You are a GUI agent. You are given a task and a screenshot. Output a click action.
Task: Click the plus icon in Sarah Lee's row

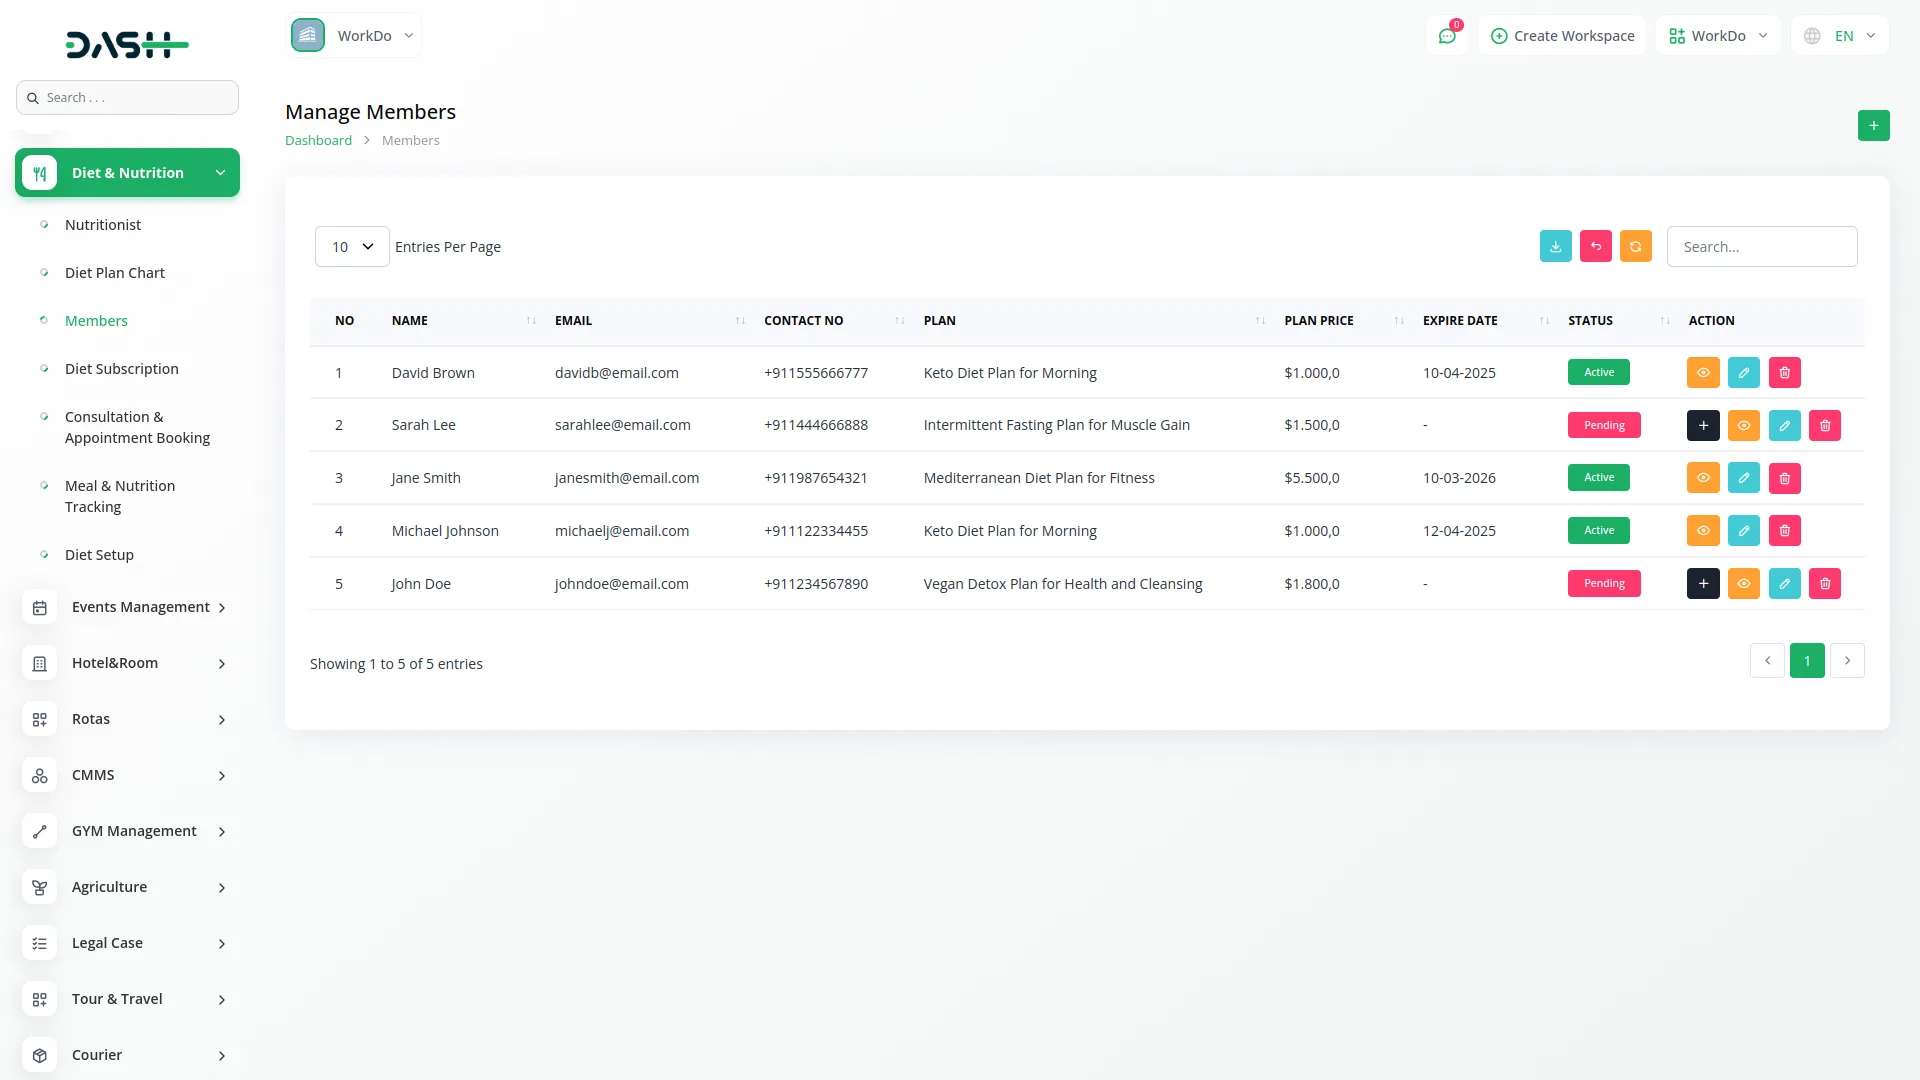click(1702, 425)
